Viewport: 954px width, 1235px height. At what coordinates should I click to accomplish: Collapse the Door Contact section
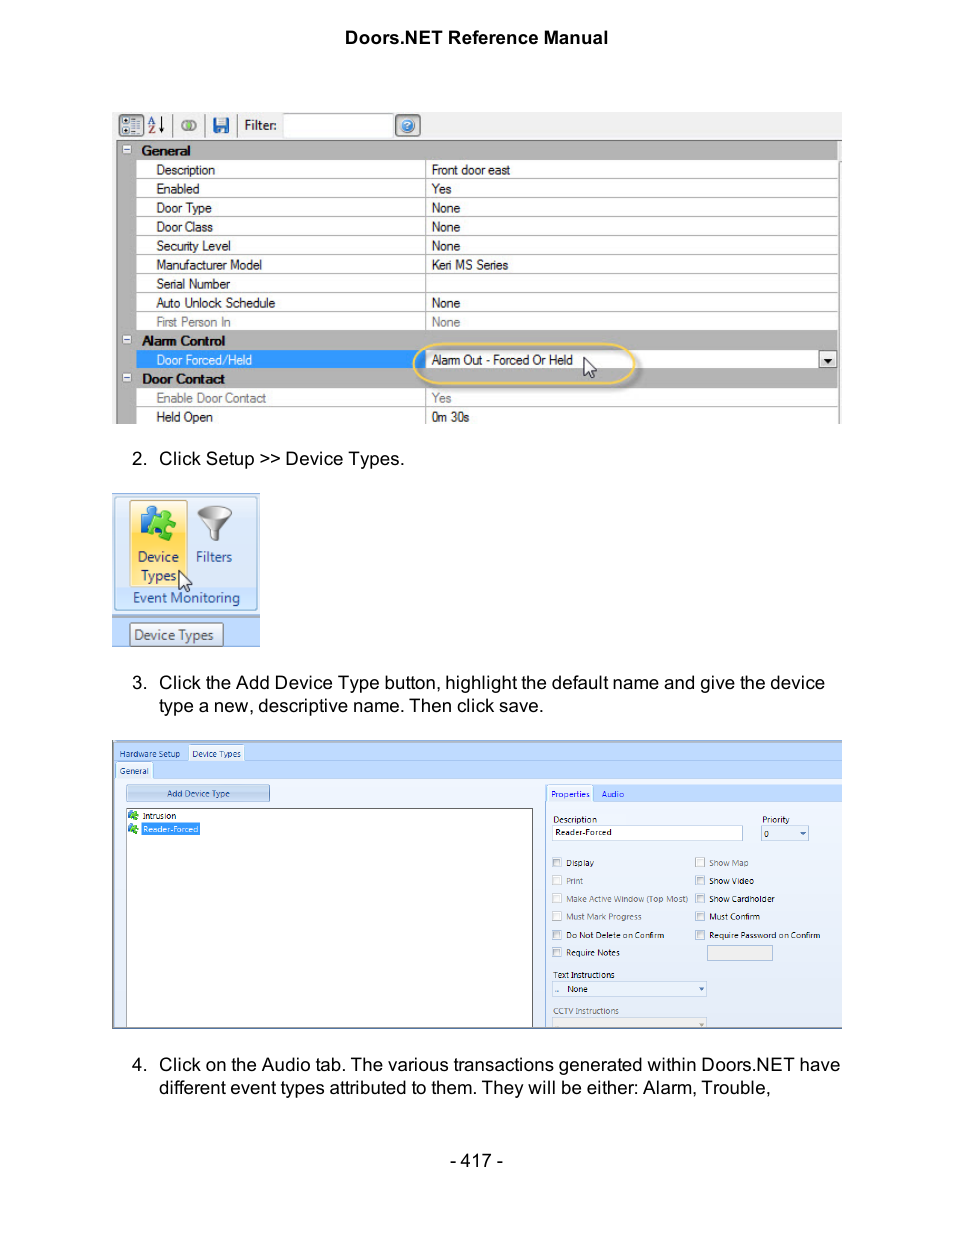(x=127, y=378)
